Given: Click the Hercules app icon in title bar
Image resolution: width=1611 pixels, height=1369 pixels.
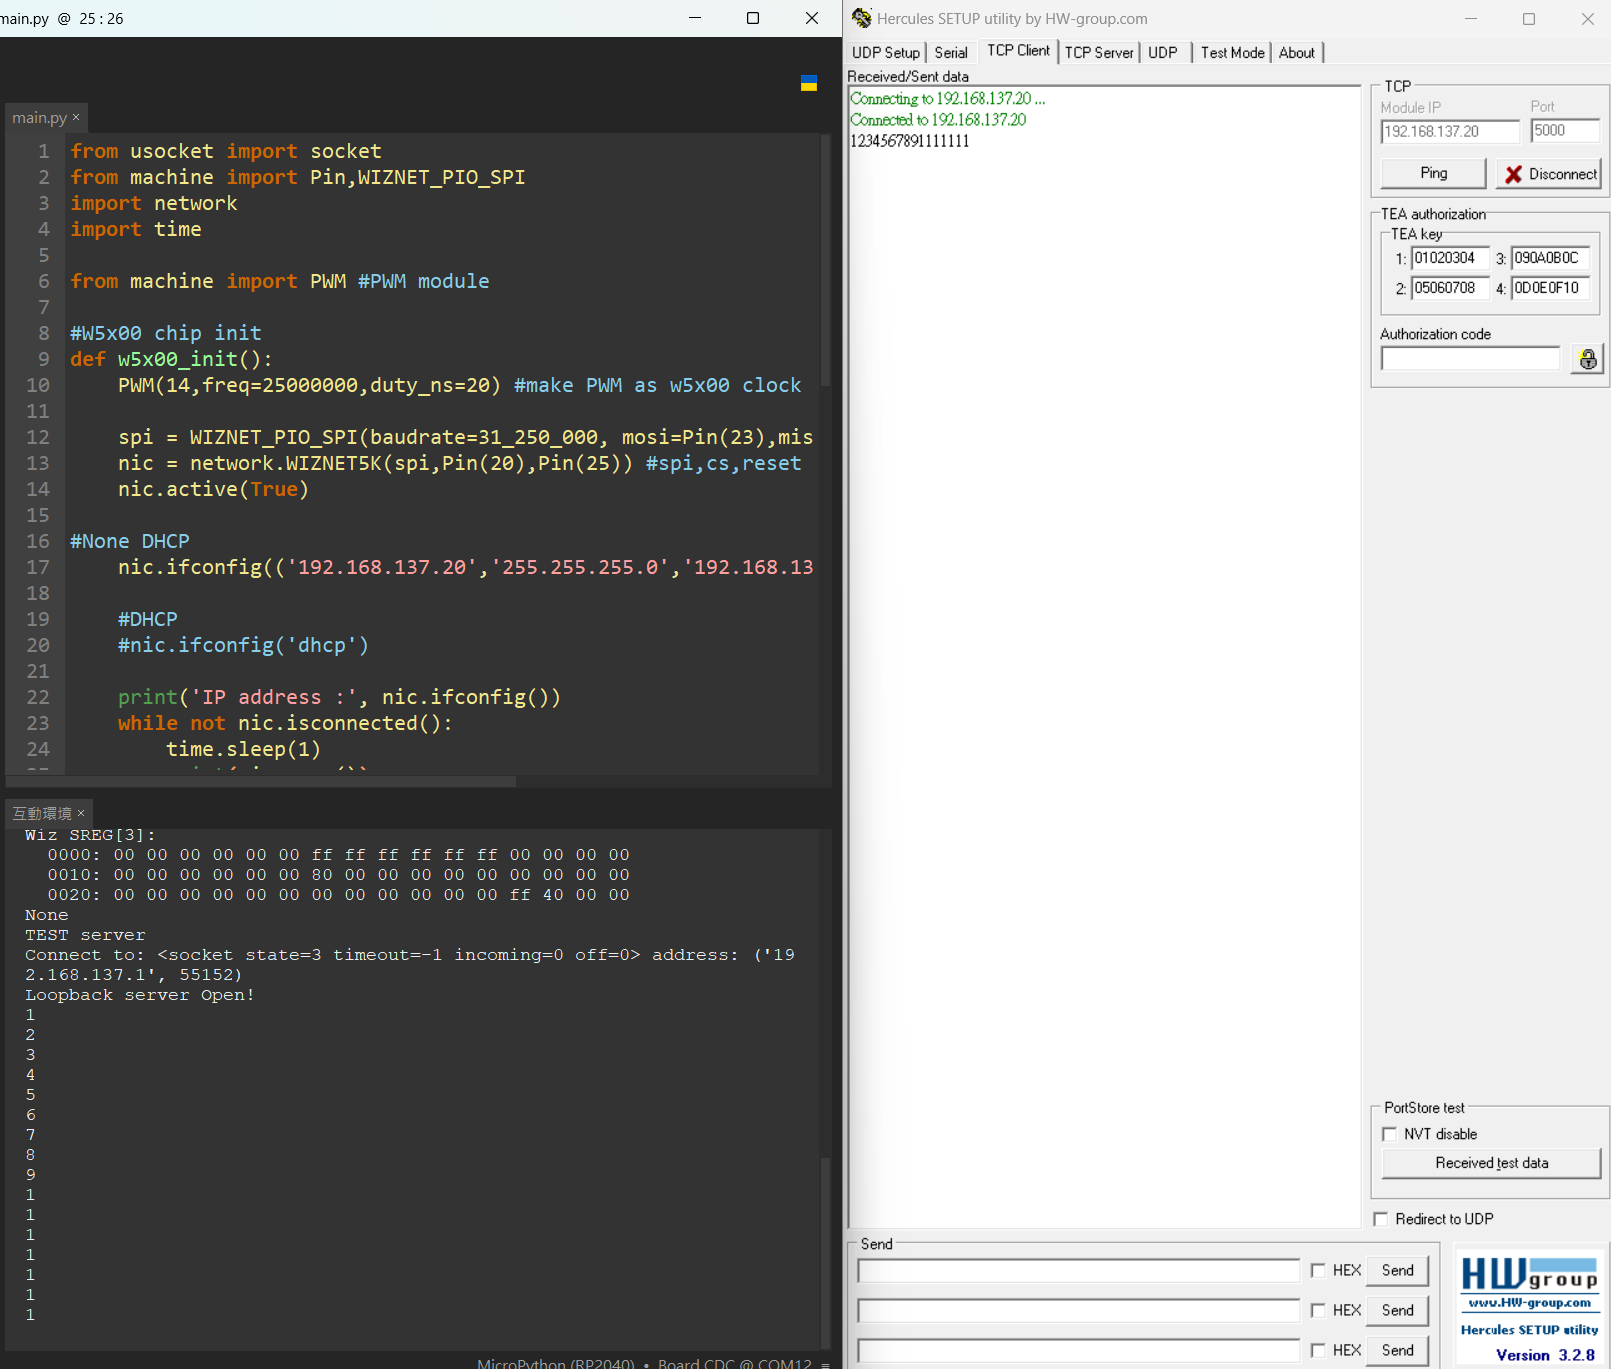Looking at the screenshot, I should pos(861,18).
